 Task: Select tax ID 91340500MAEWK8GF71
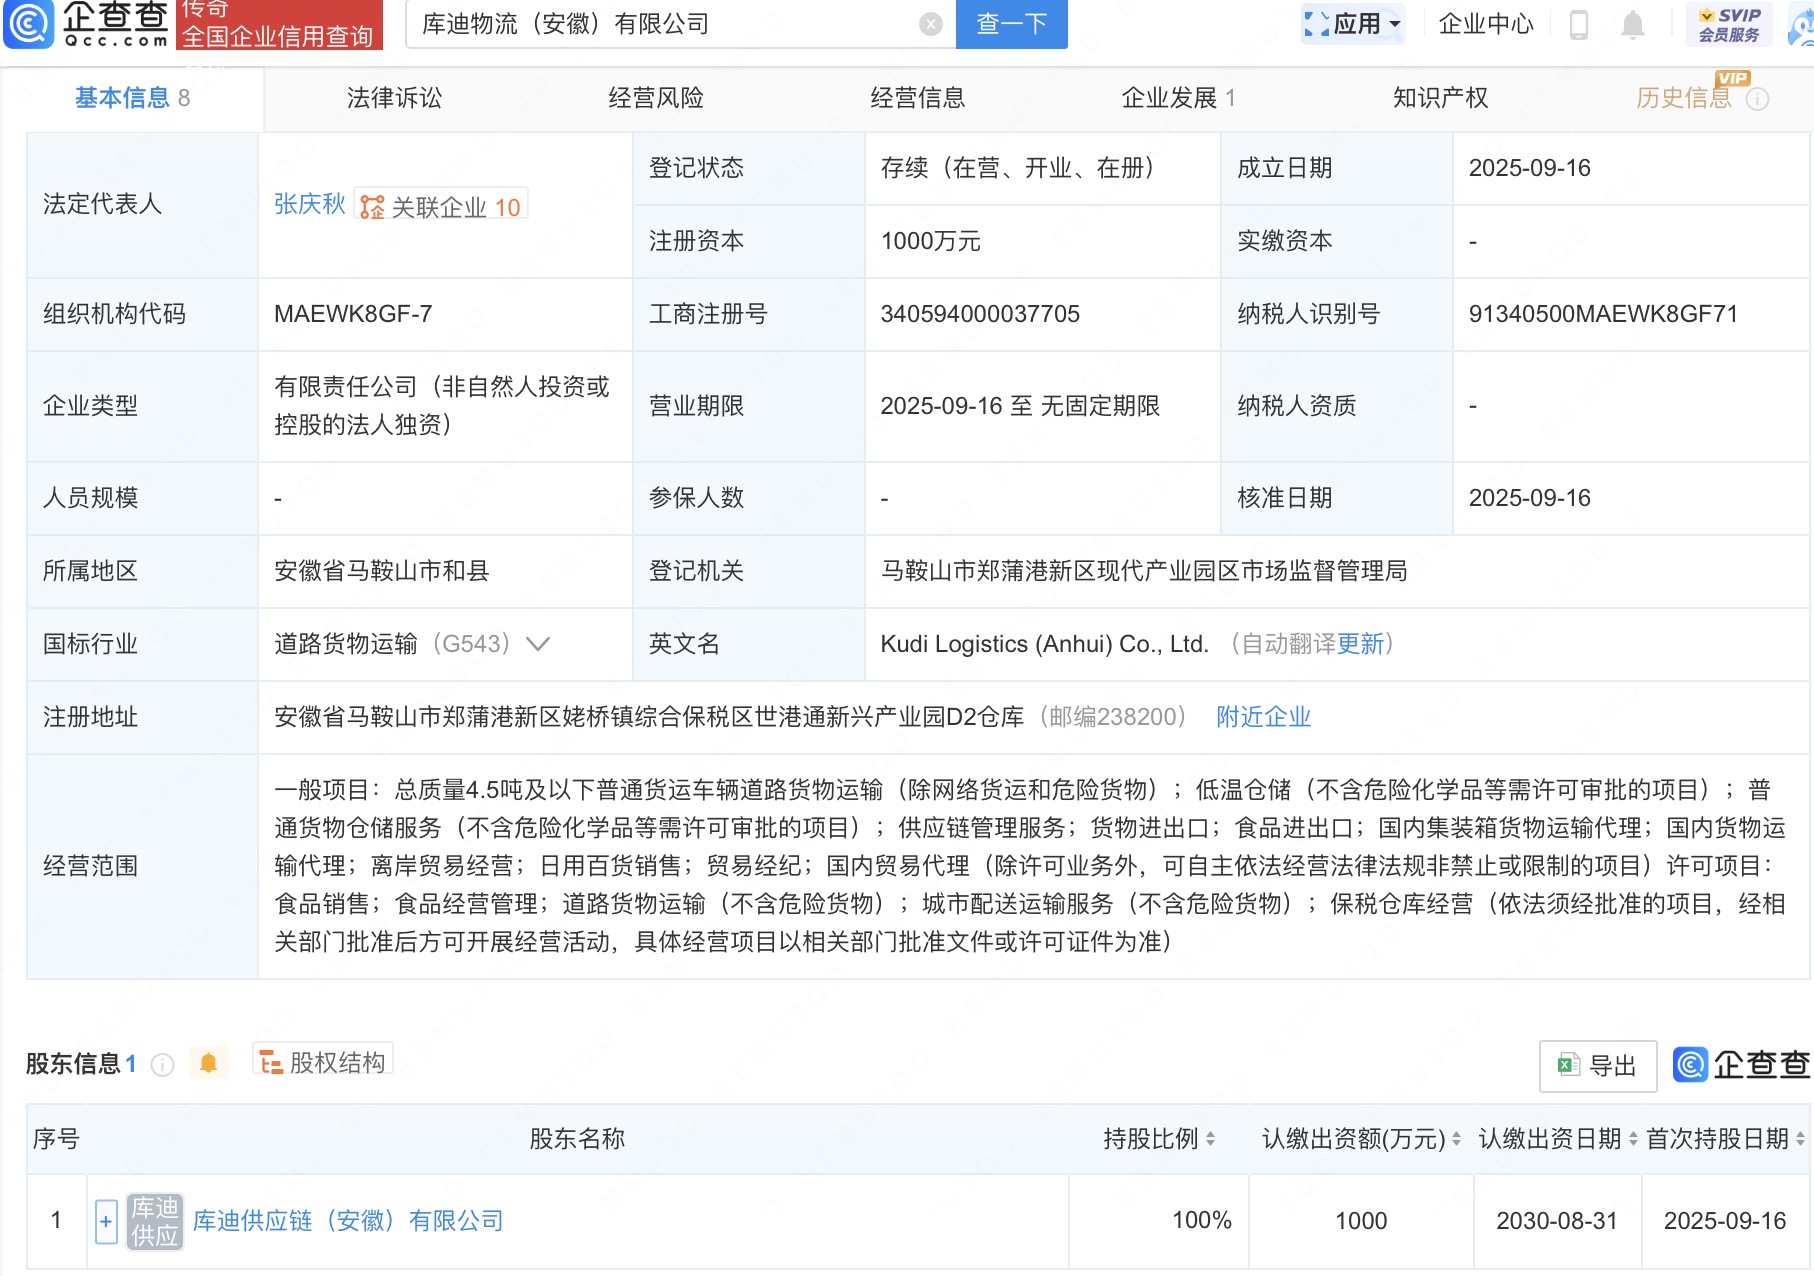tap(1603, 314)
